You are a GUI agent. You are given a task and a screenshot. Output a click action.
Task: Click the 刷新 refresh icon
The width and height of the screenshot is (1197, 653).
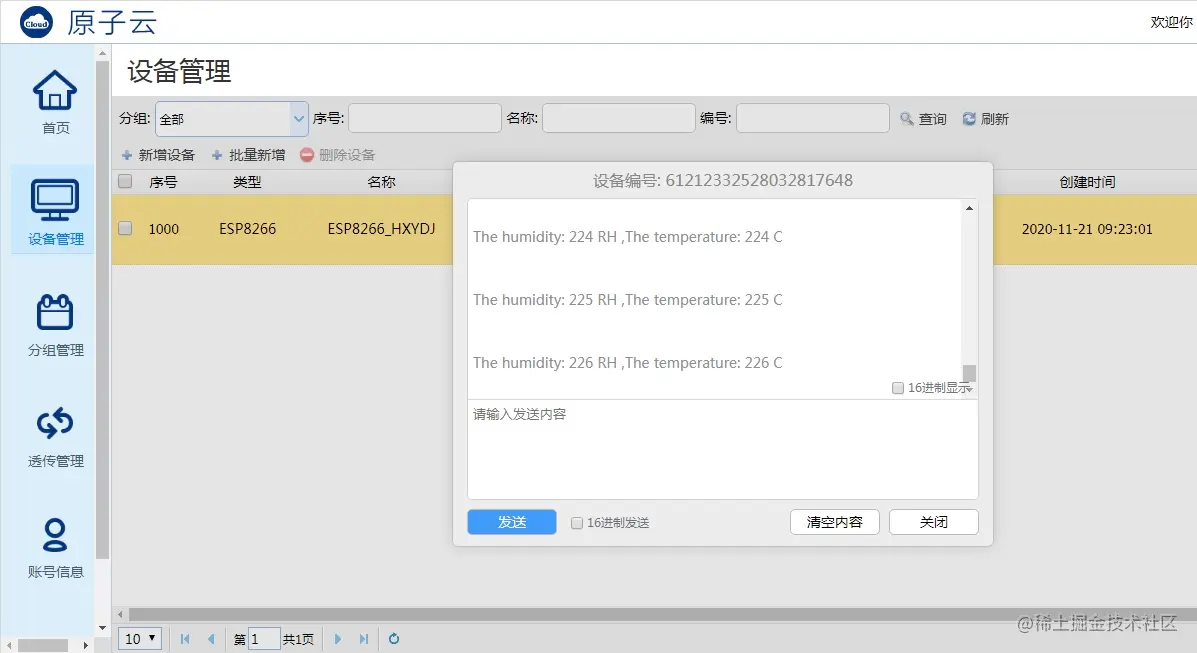969,118
